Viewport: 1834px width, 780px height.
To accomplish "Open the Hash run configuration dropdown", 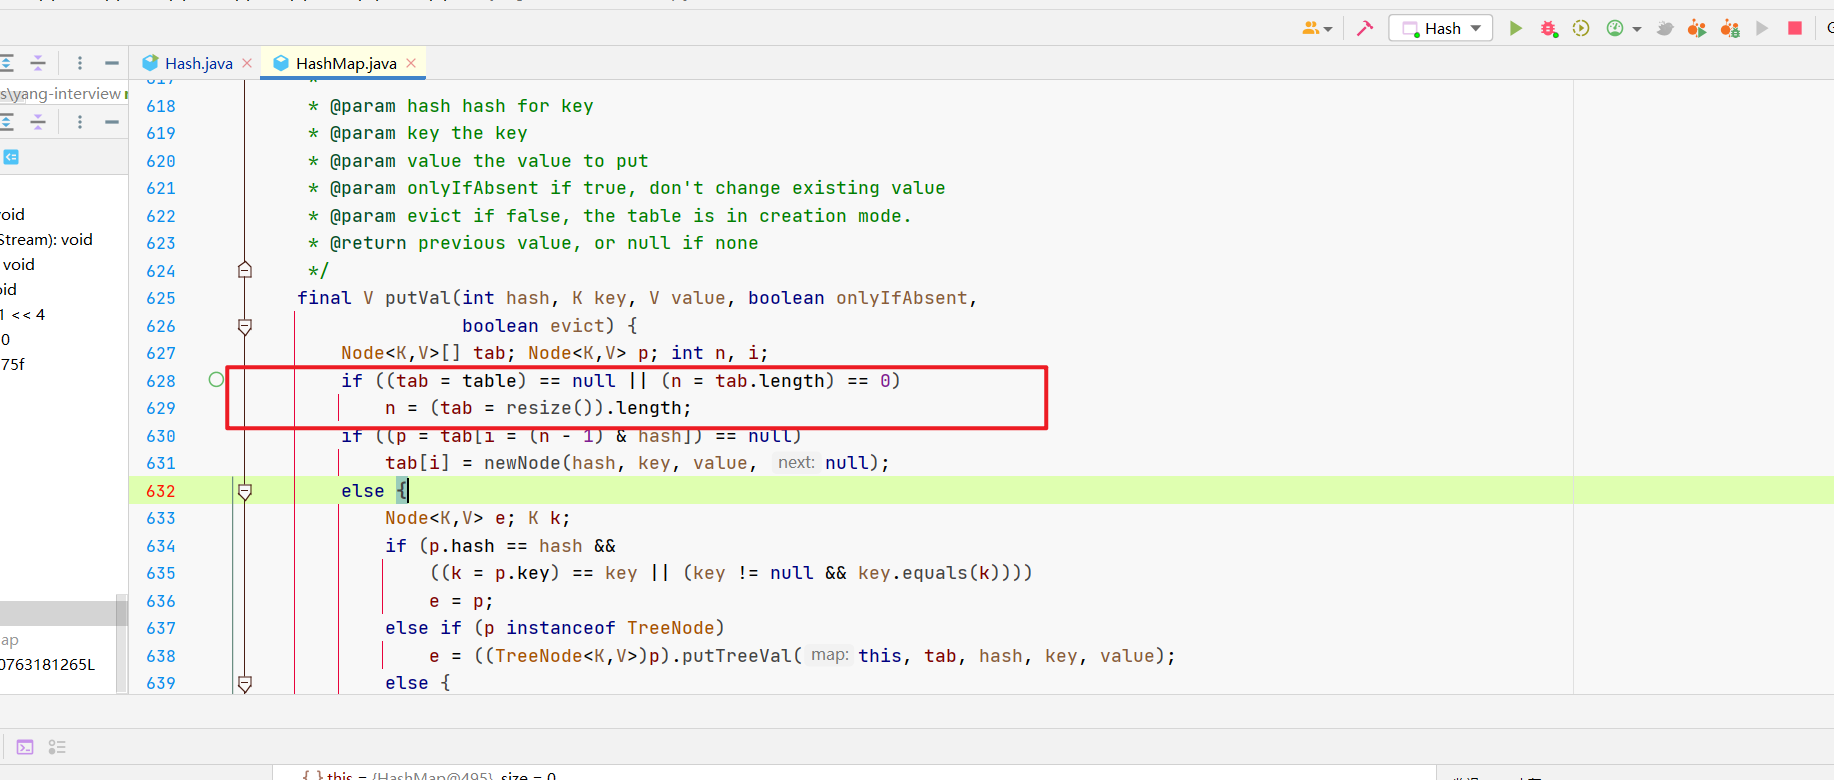I will [1441, 28].
